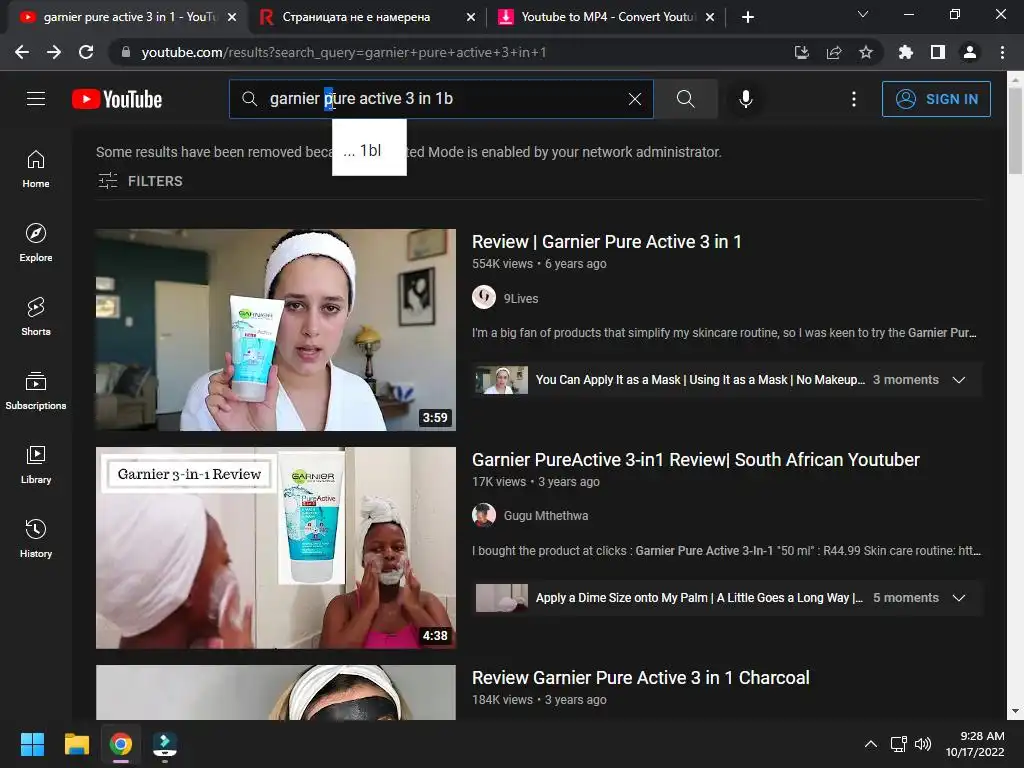Start voice search with the microphone
The height and width of the screenshot is (768, 1024).
click(745, 99)
